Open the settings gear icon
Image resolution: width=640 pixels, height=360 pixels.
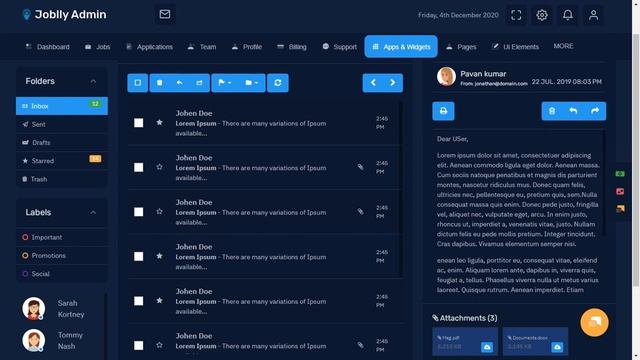(x=542, y=15)
